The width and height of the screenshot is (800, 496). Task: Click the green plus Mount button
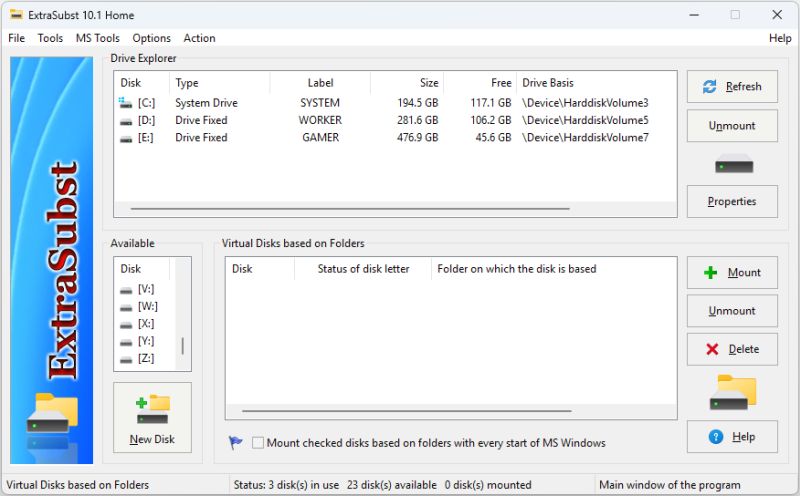click(732, 272)
